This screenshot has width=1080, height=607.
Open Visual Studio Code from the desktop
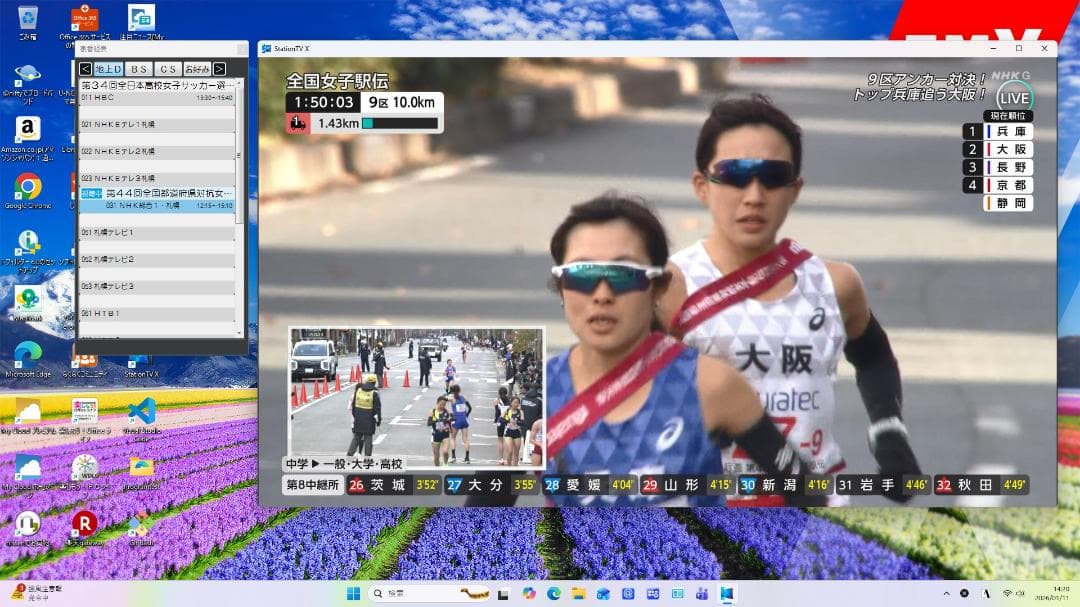[144, 408]
